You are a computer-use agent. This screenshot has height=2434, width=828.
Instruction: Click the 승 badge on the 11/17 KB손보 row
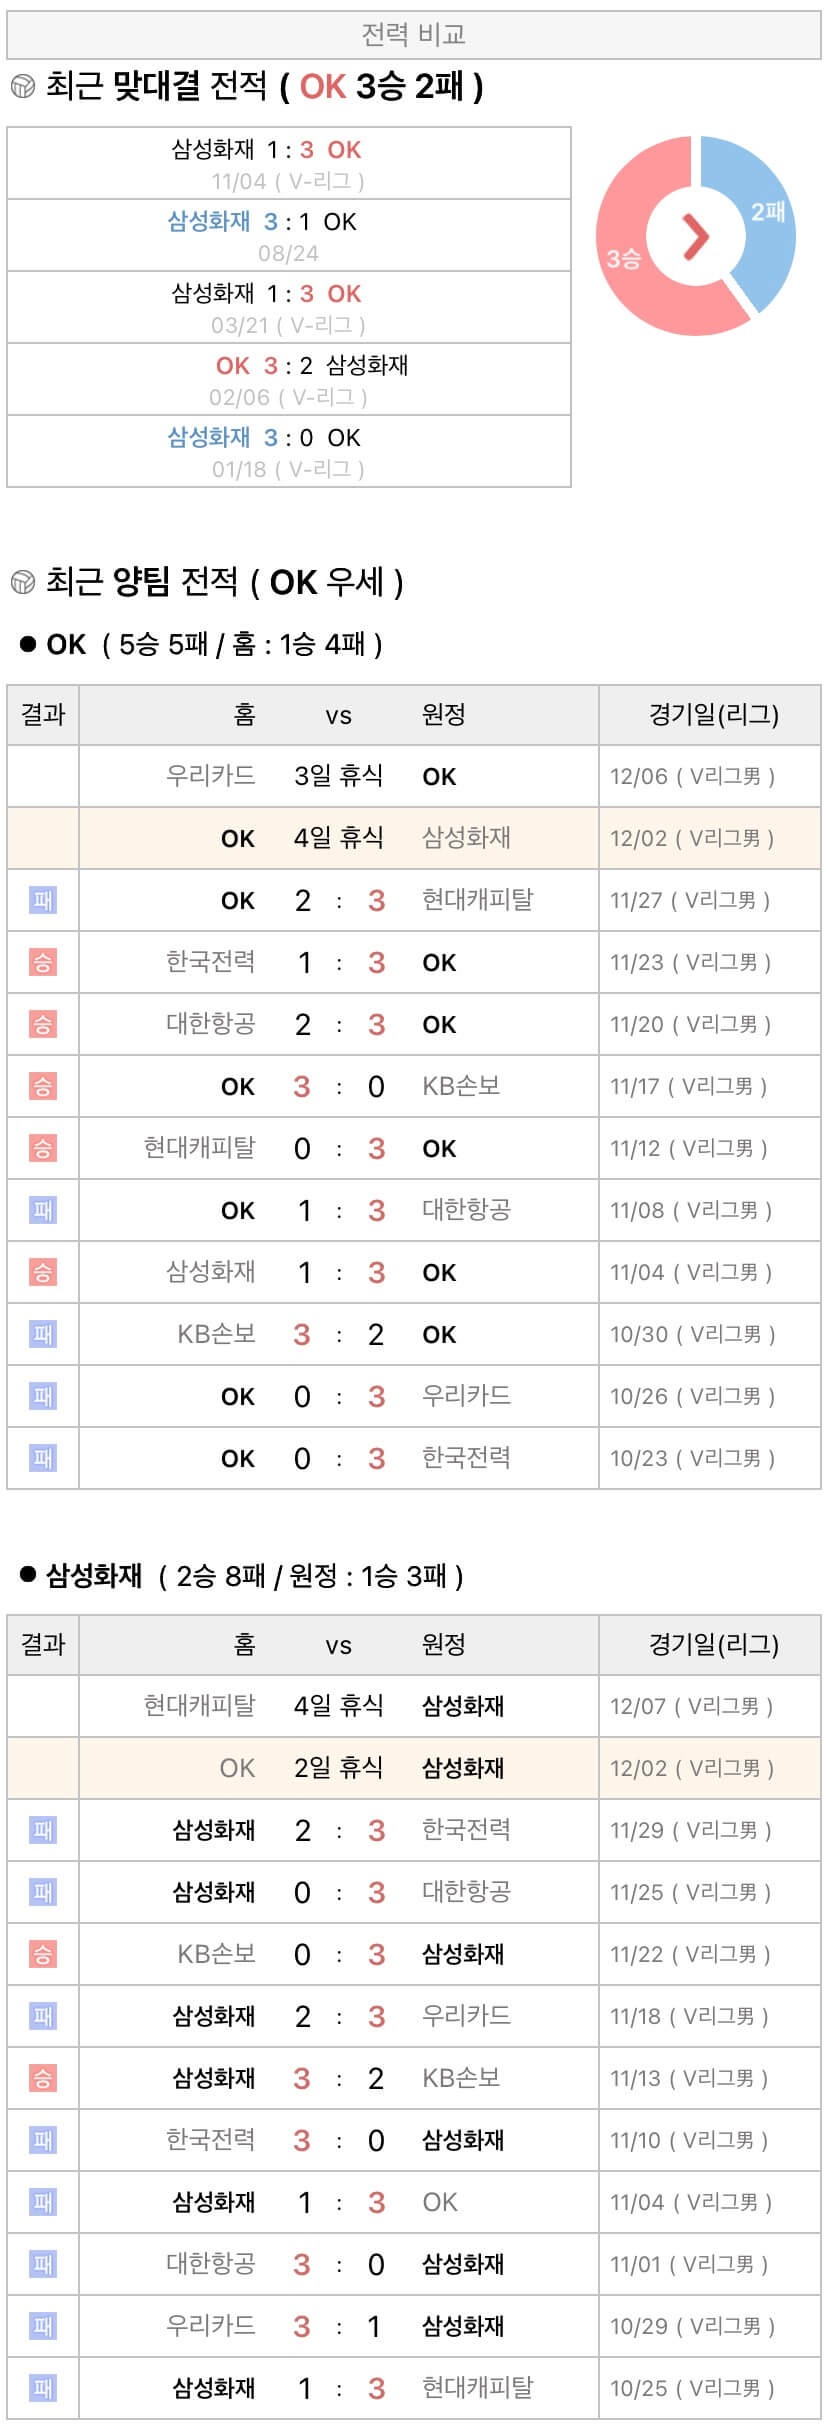(x=43, y=1086)
